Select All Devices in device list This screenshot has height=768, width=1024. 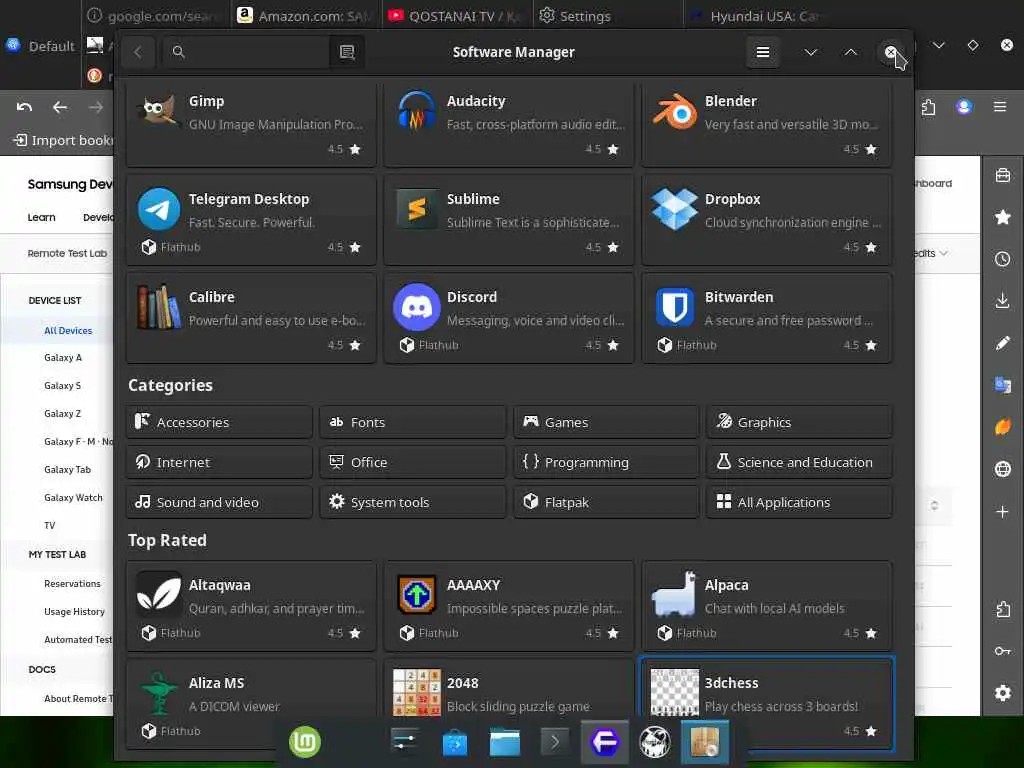68,330
